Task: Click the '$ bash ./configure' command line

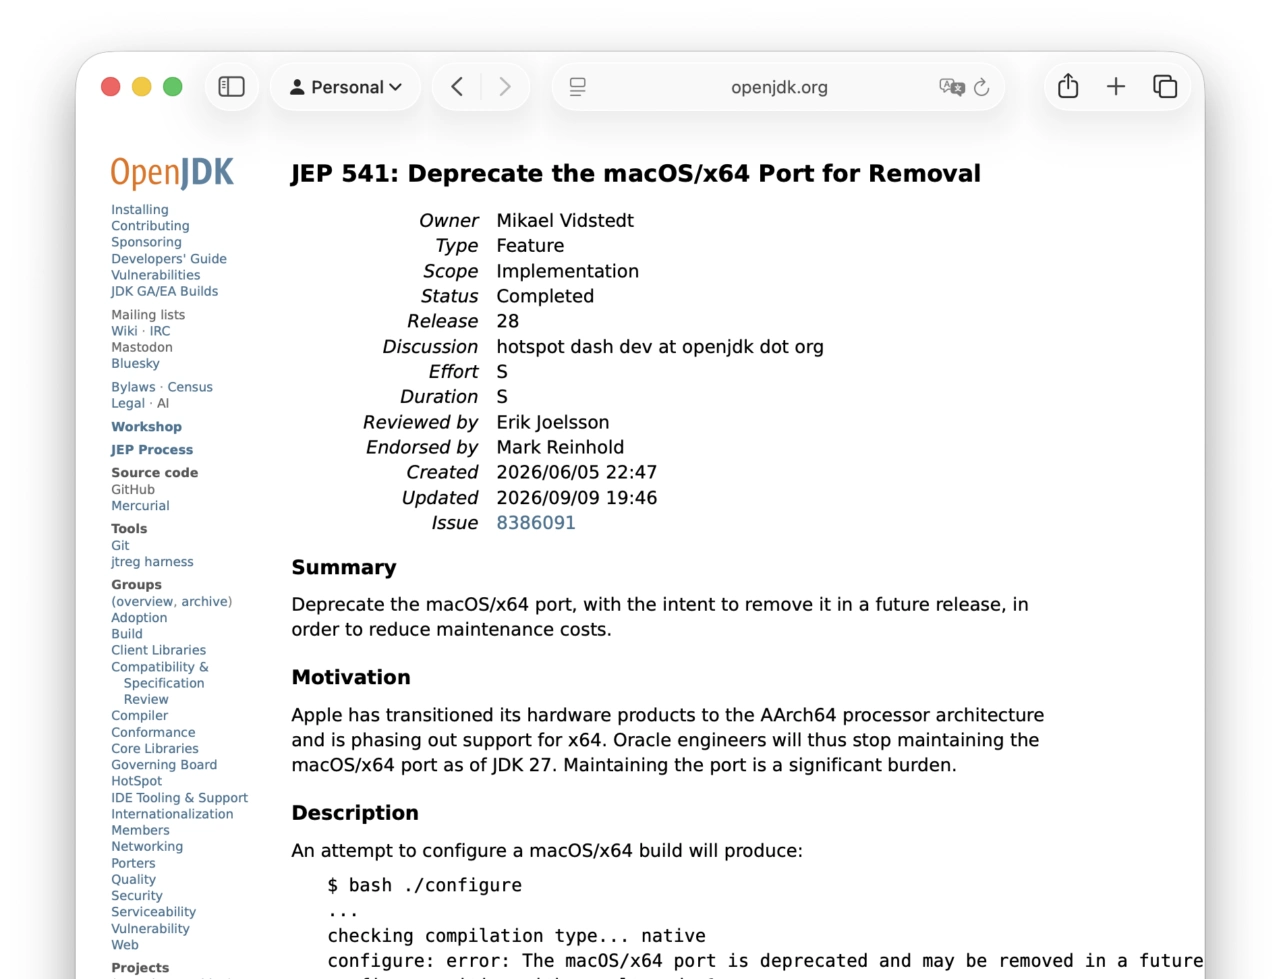Action: (x=425, y=886)
